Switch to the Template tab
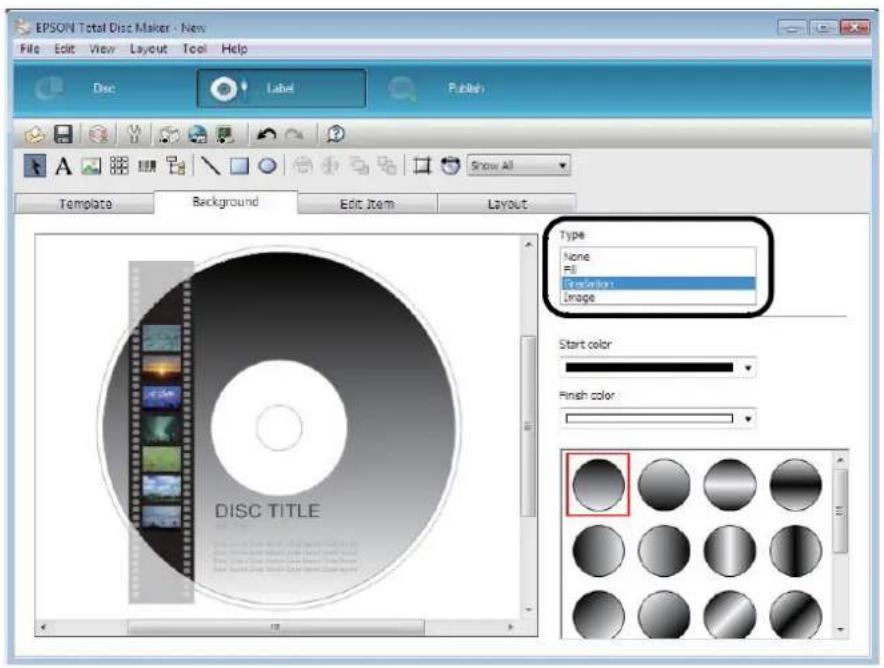Screen dimensions: 884x668 [x=85, y=204]
